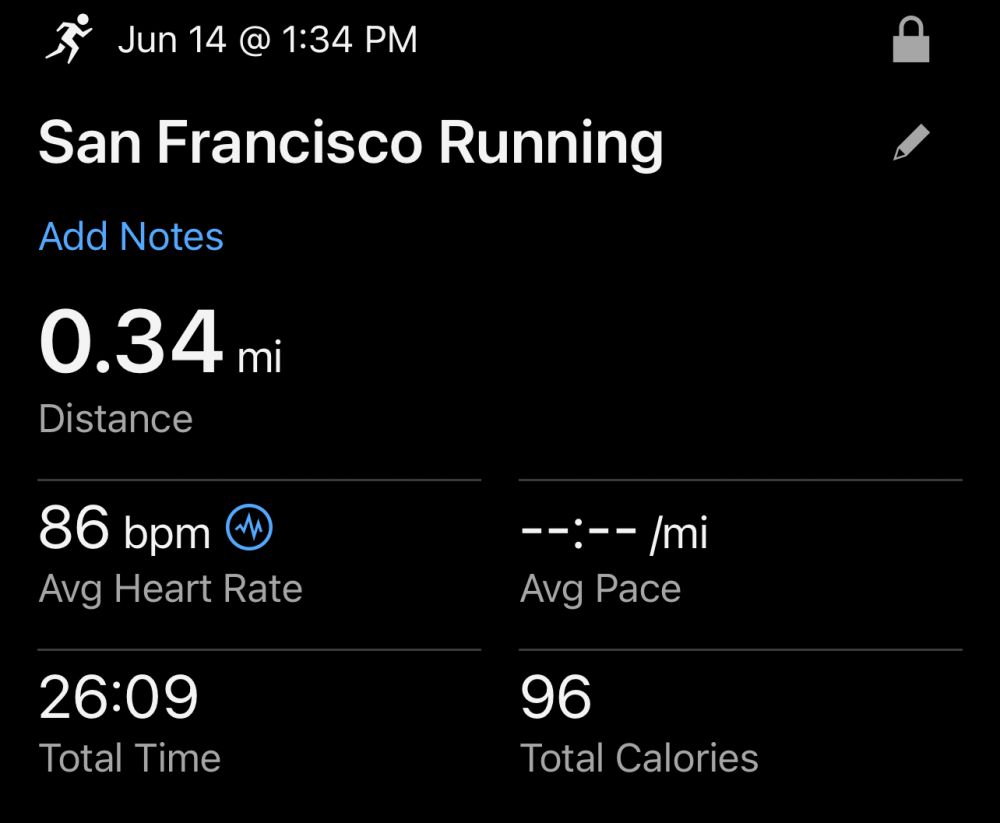Tap the running activity type icon

(68, 40)
